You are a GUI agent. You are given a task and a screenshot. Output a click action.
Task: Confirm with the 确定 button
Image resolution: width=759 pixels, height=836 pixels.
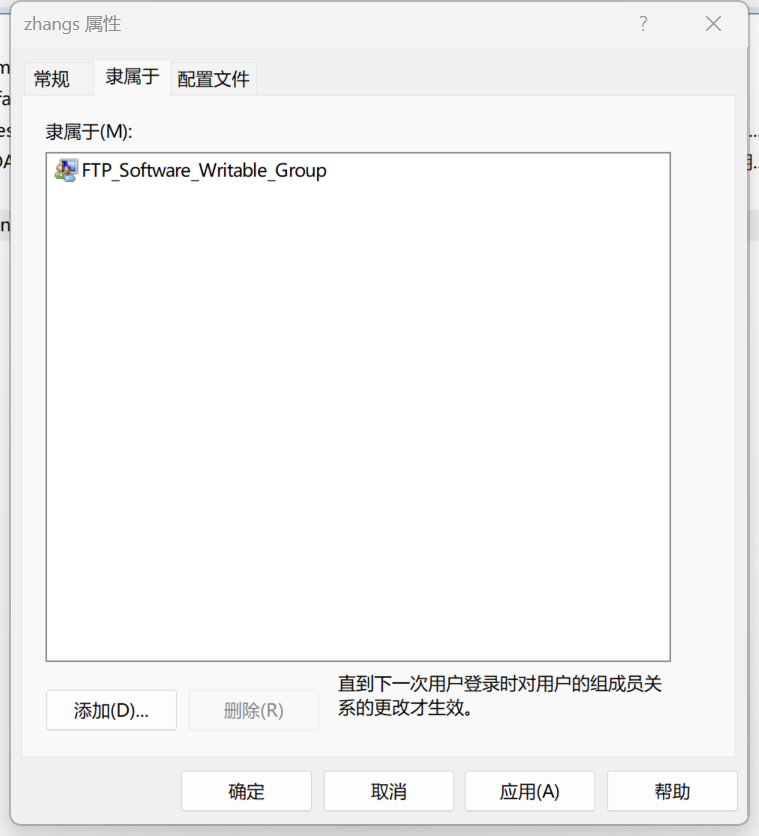246,791
